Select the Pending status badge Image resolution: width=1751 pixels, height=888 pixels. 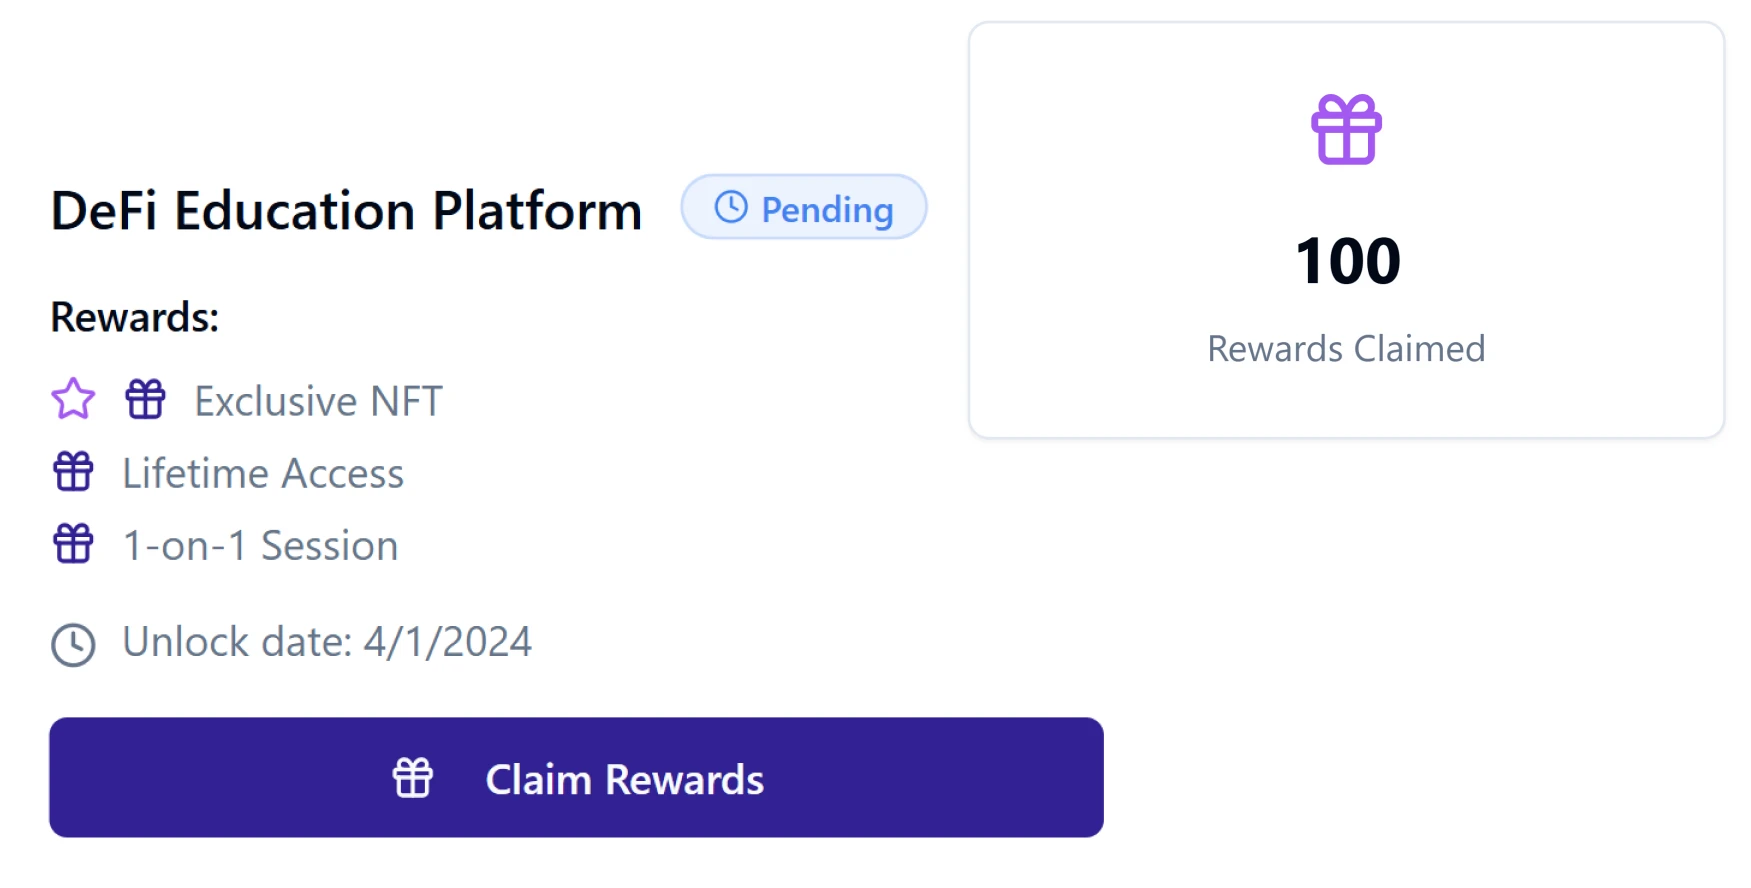point(803,208)
